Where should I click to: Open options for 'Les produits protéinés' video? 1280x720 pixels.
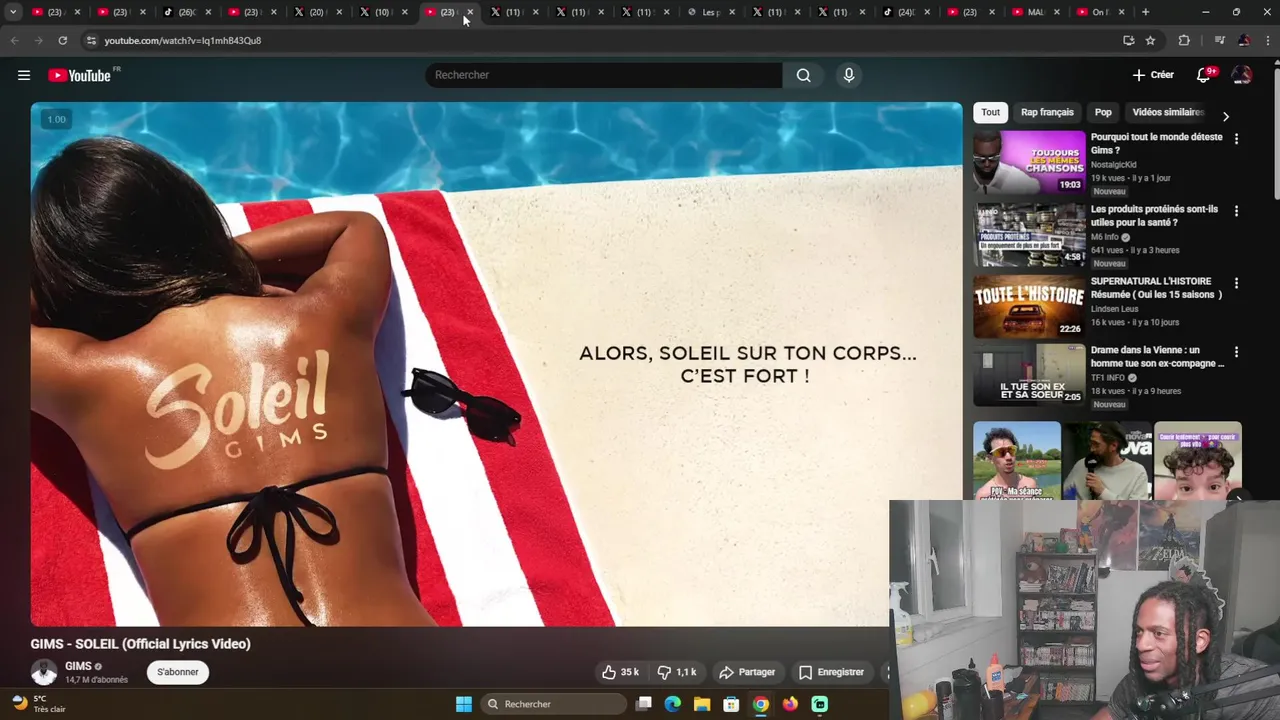coord(1236,211)
